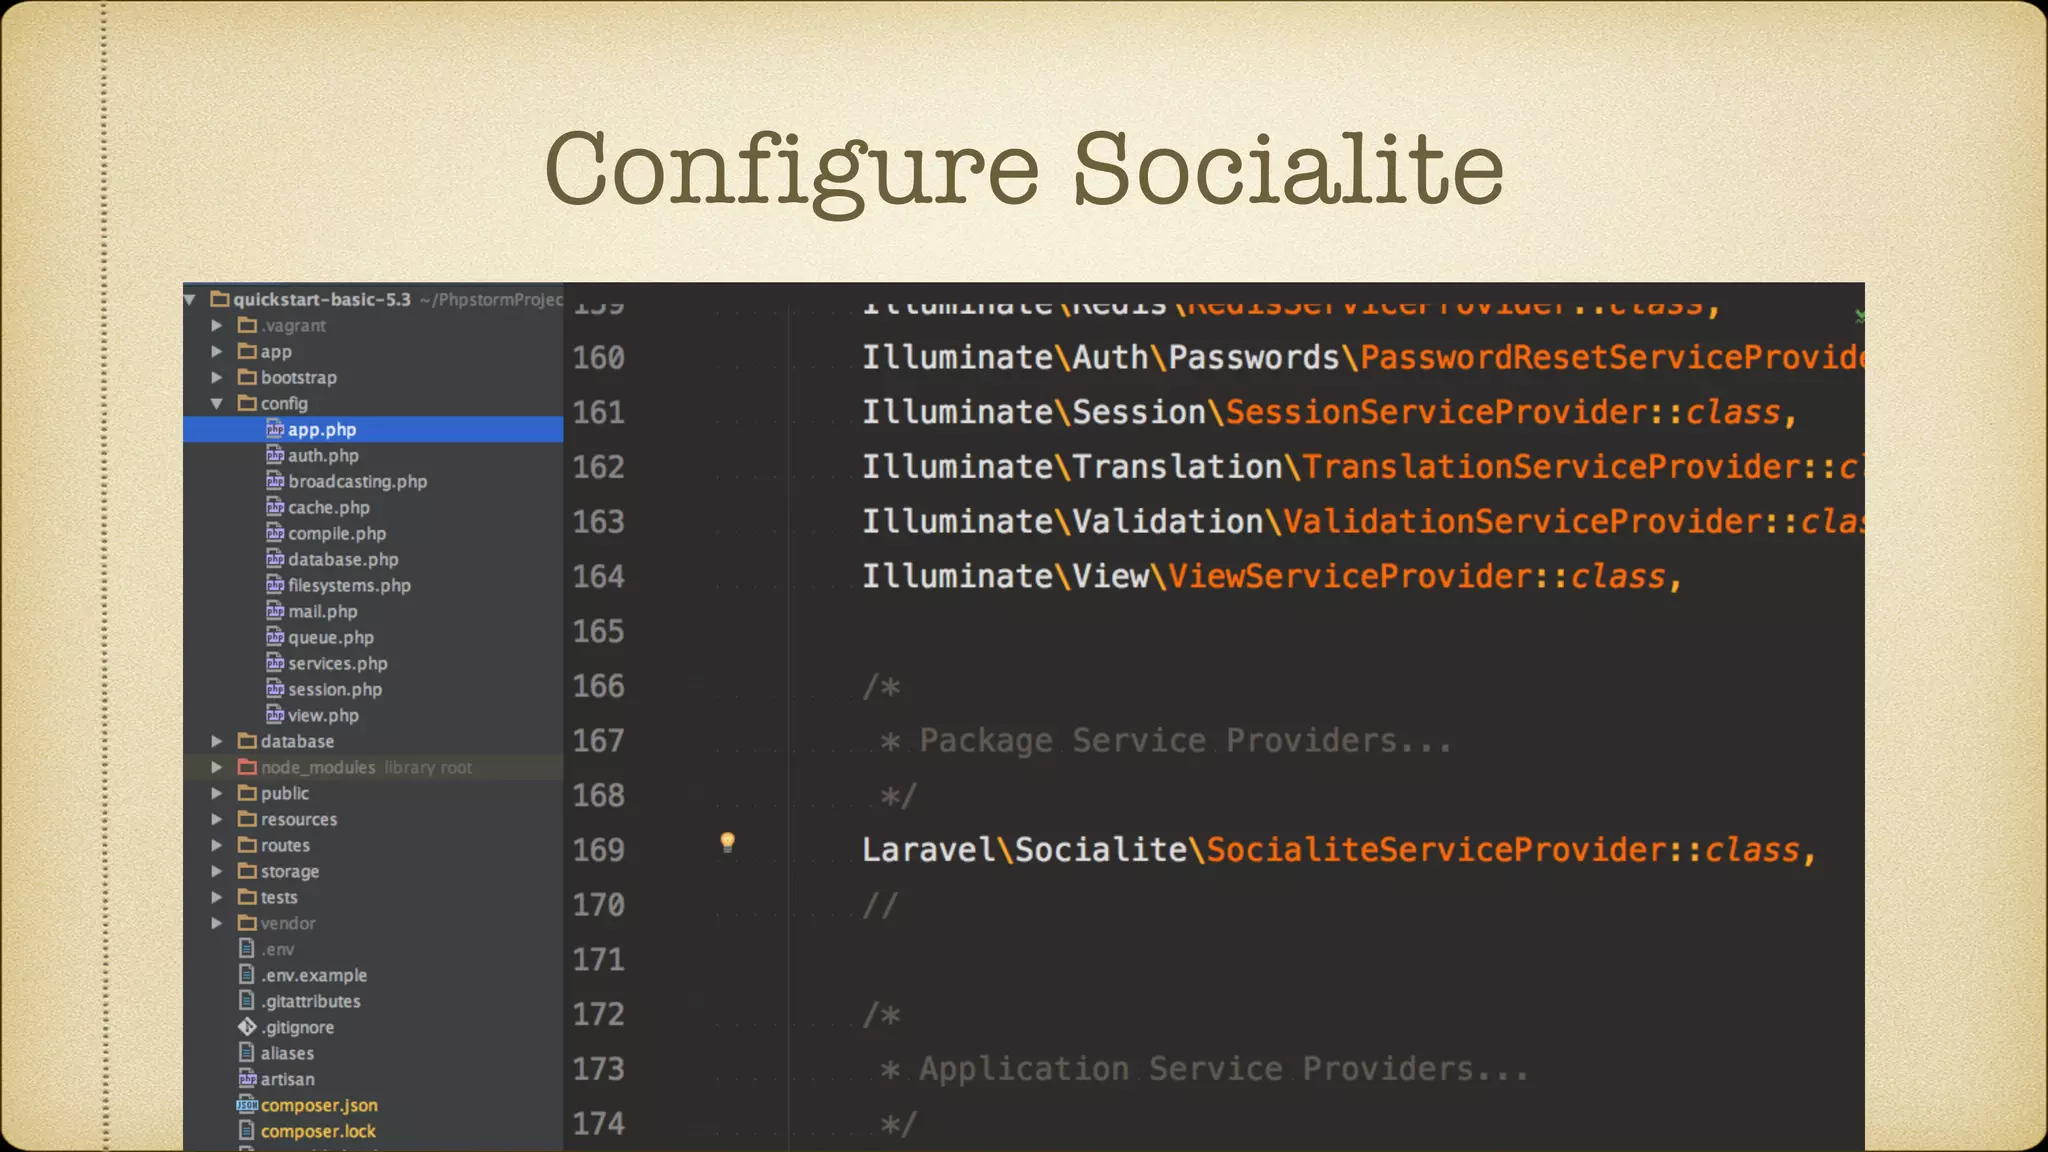The image size is (2048, 1152).
Task: Open view.php file
Action: 323,715
